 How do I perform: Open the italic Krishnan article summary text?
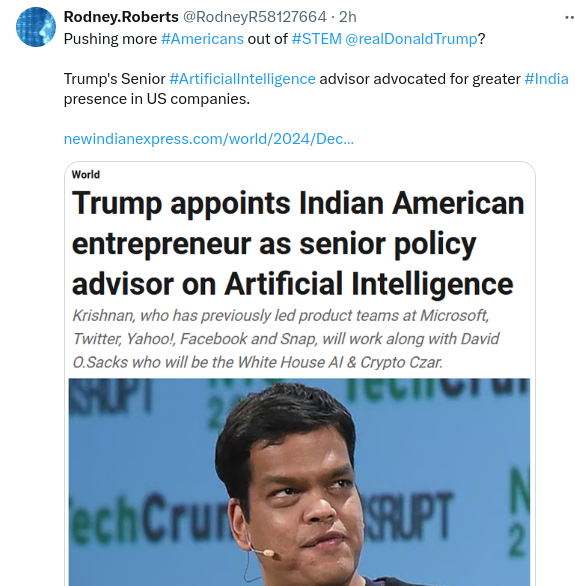pos(286,339)
